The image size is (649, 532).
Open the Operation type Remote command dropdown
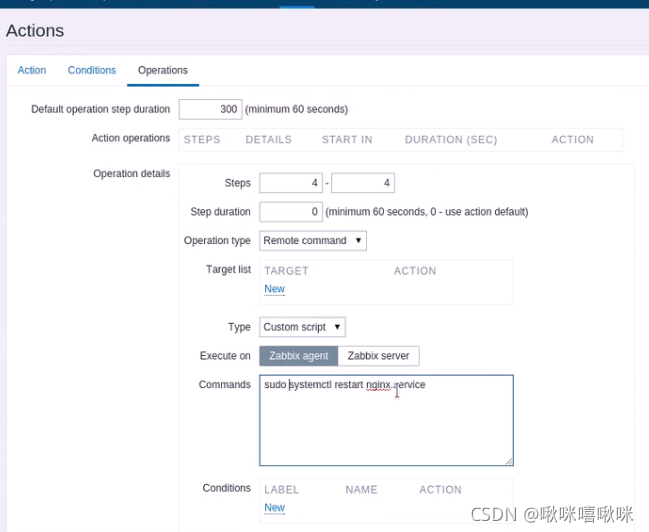313,241
